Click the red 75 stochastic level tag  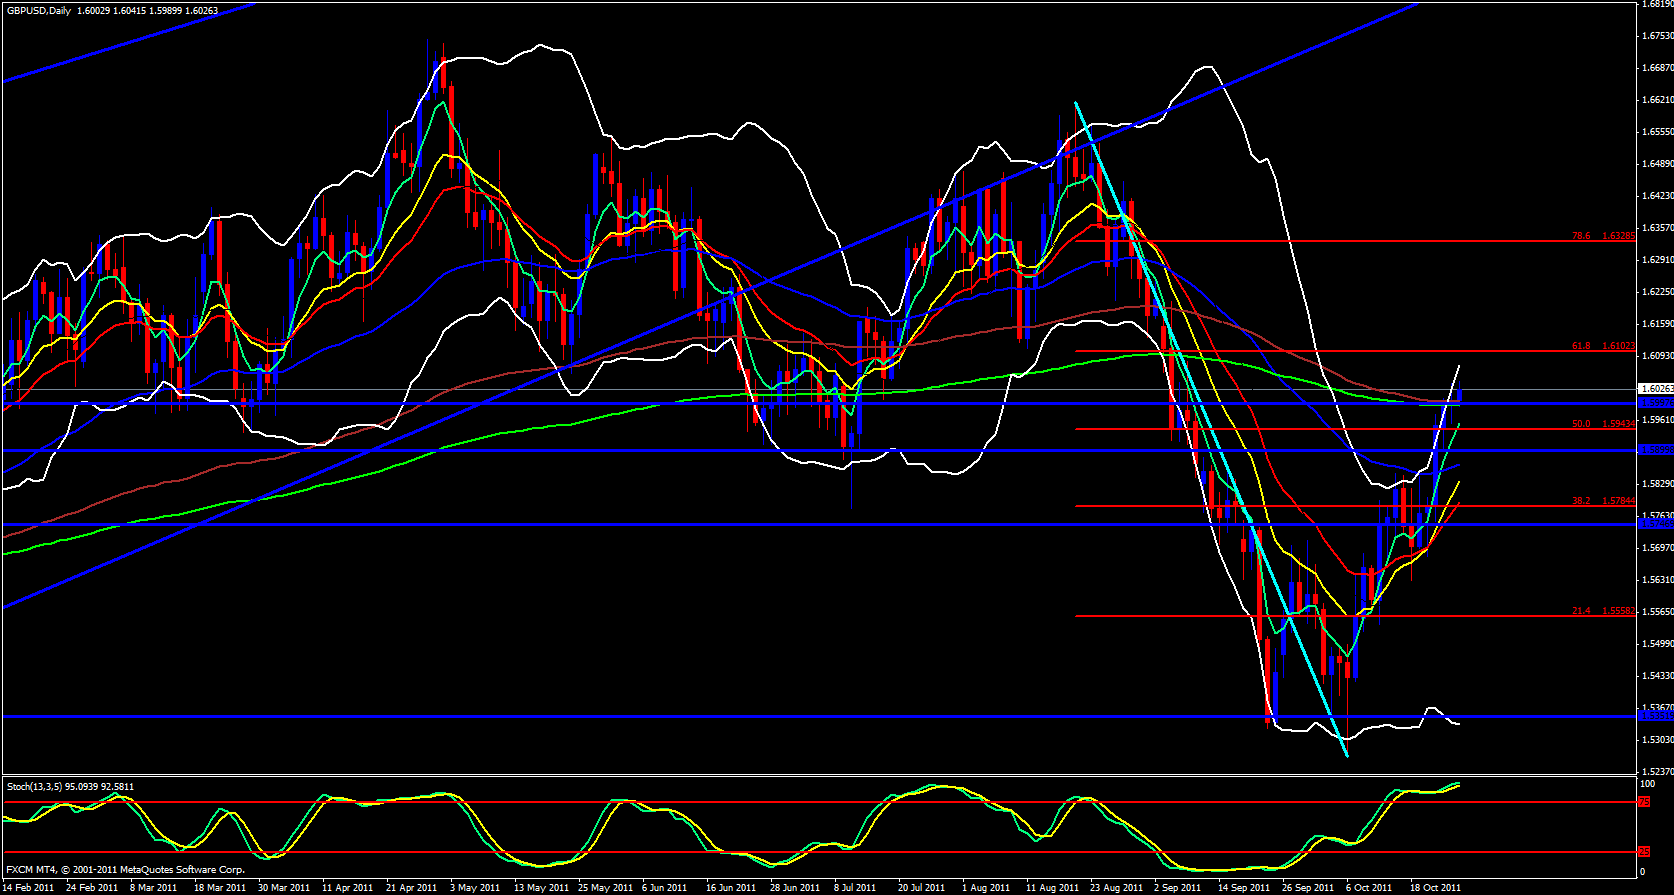tap(1644, 802)
